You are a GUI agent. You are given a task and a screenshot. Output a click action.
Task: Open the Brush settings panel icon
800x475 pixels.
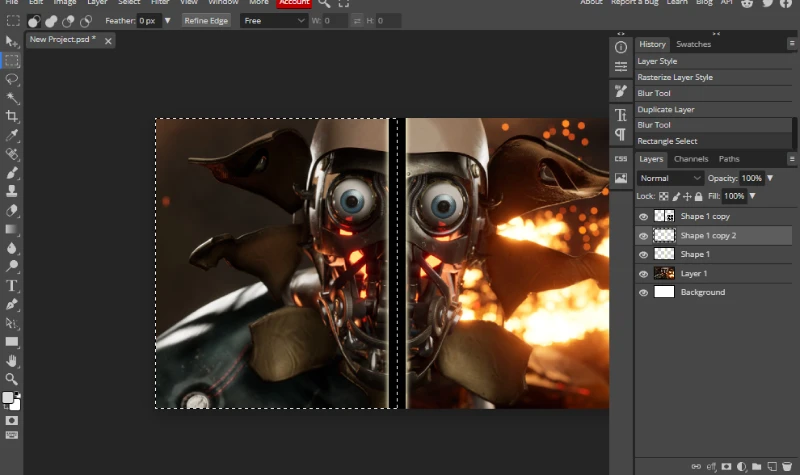(621, 91)
